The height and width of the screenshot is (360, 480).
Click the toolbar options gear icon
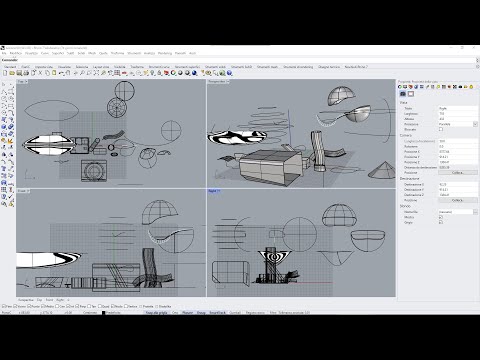(478, 67)
